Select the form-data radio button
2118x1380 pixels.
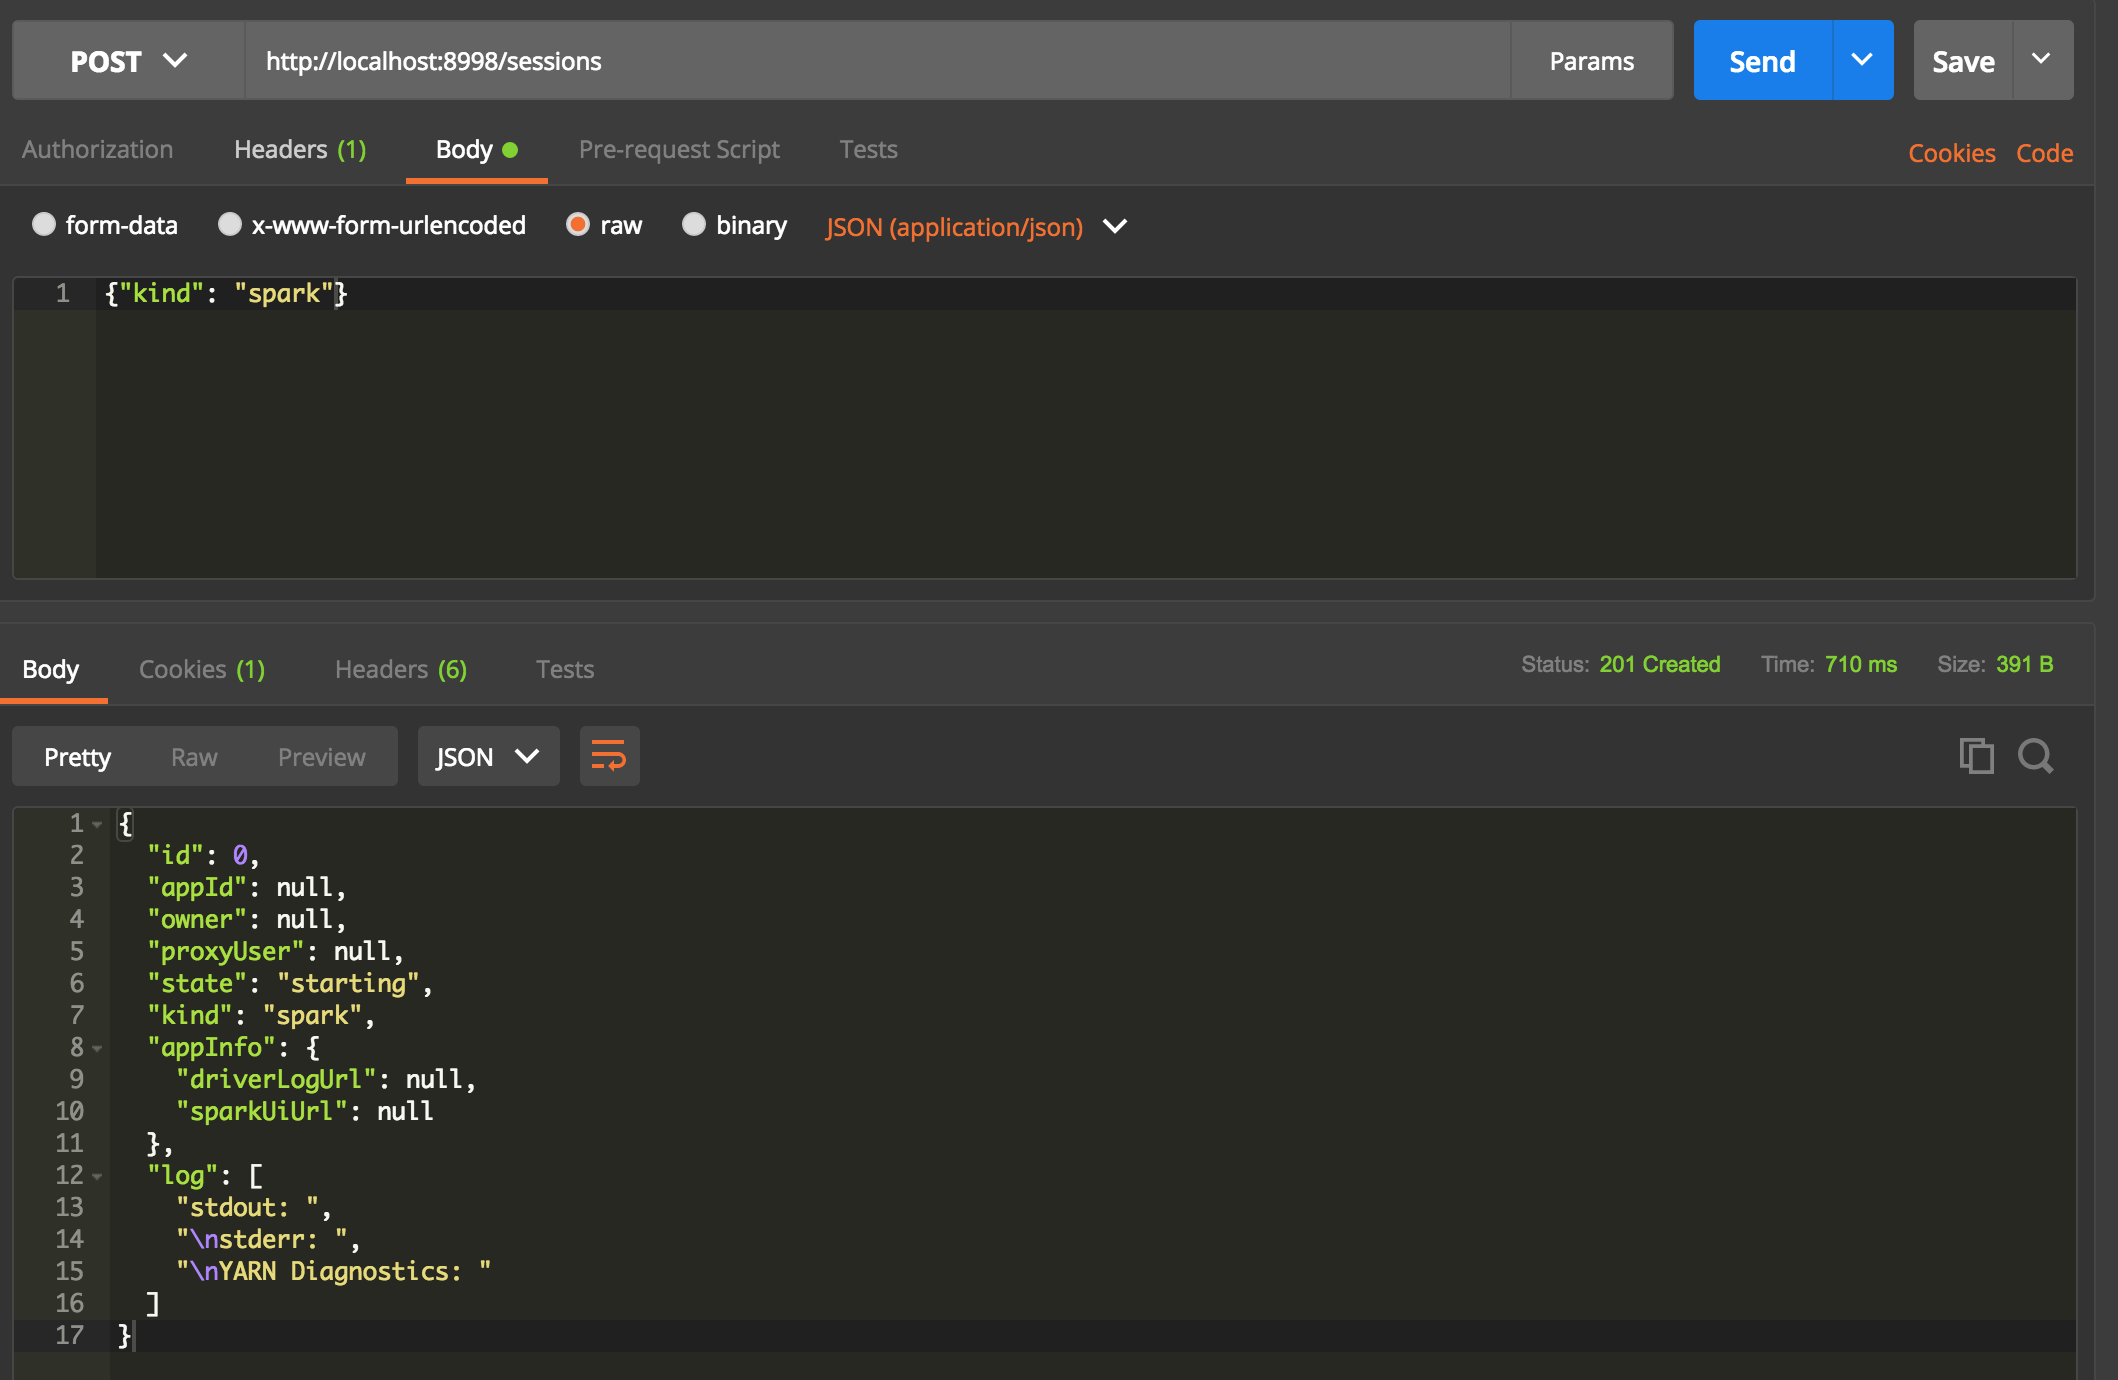point(43,225)
